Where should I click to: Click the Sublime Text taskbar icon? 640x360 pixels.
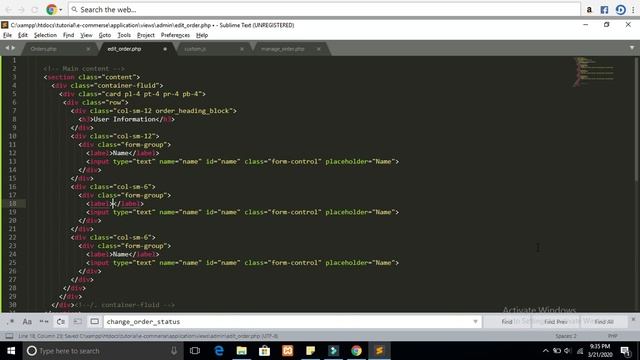(x=379, y=351)
